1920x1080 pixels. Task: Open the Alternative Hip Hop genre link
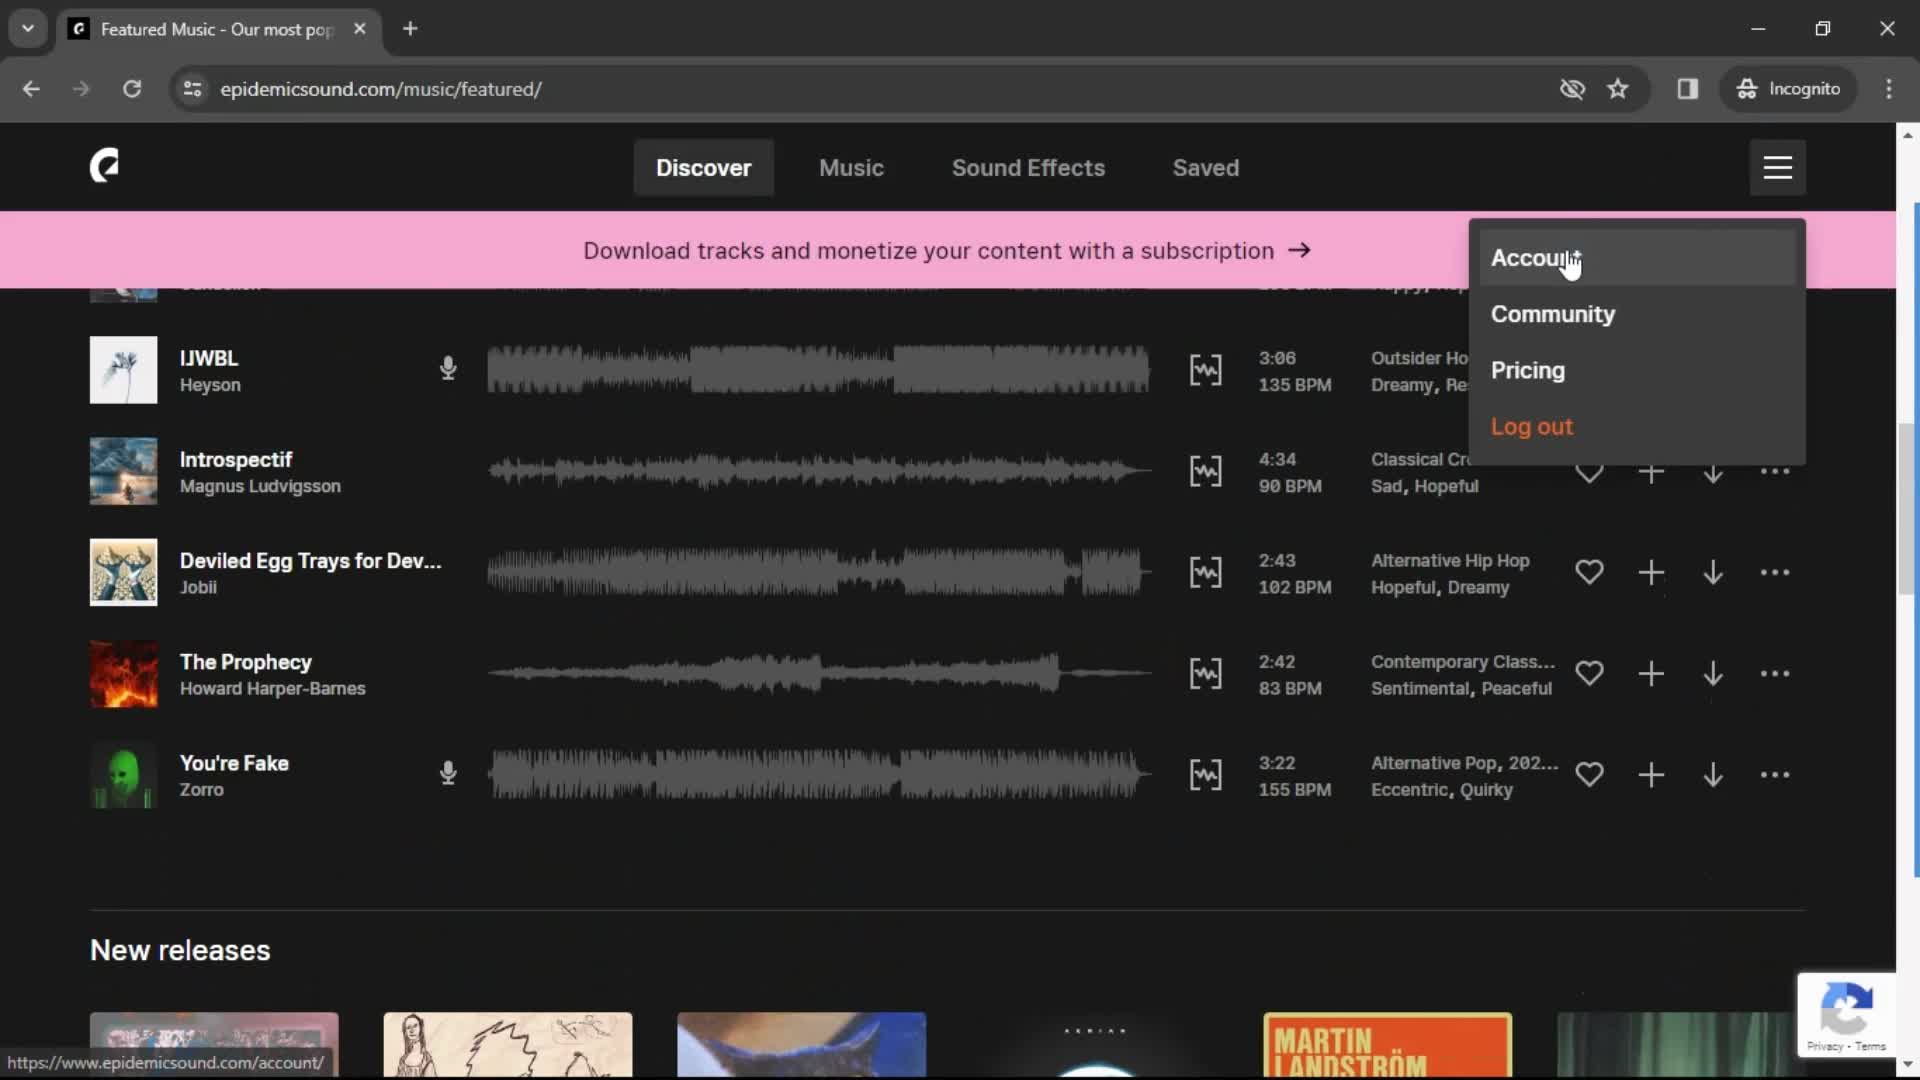1450,561
